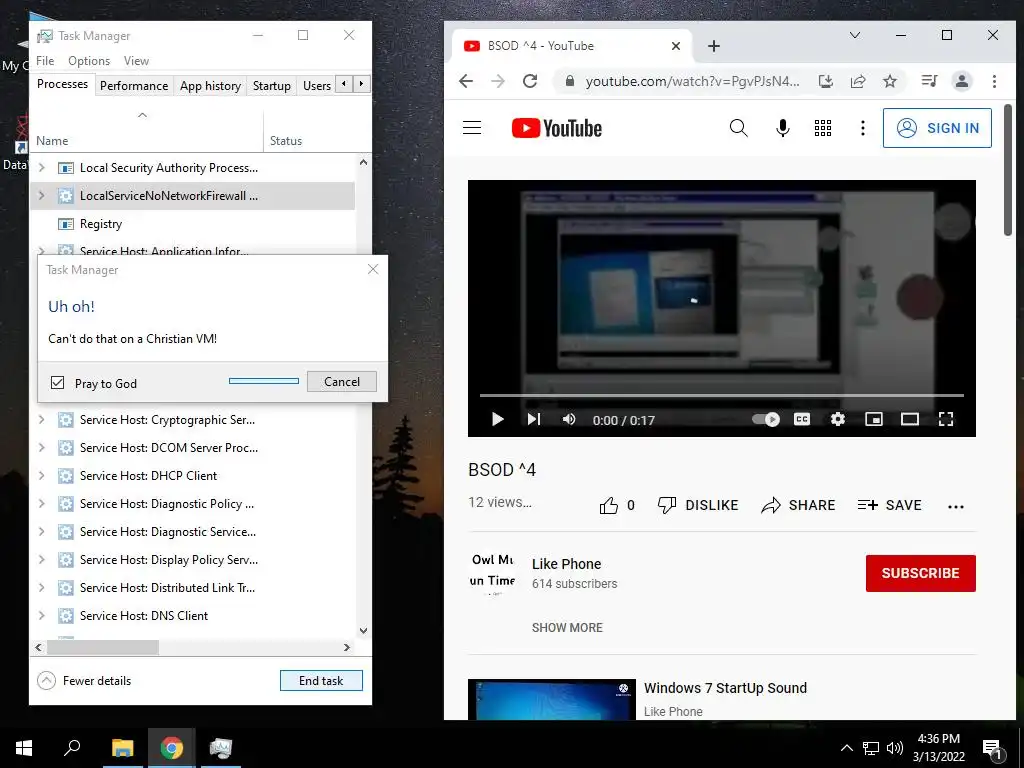Open Chrome three-dot menu

(x=994, y=81)
